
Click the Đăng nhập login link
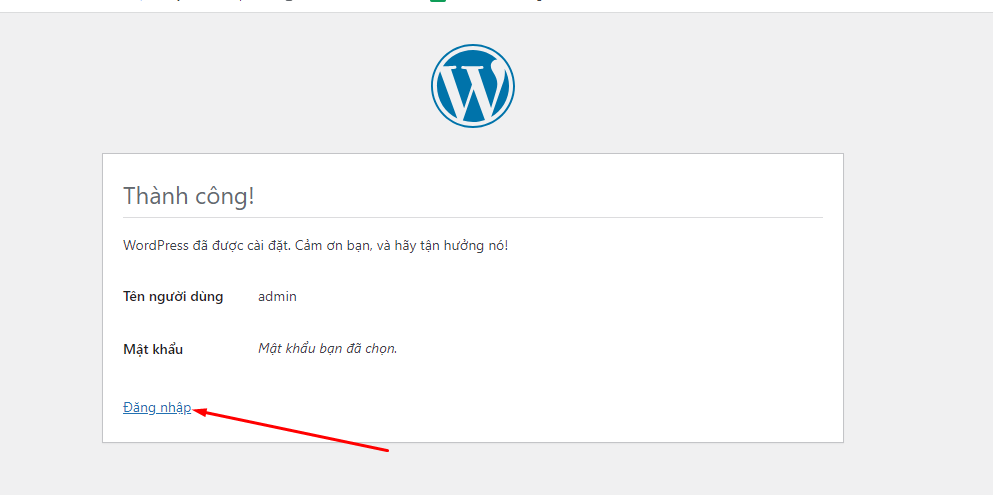pyautogui.click(x=157, y=408)
